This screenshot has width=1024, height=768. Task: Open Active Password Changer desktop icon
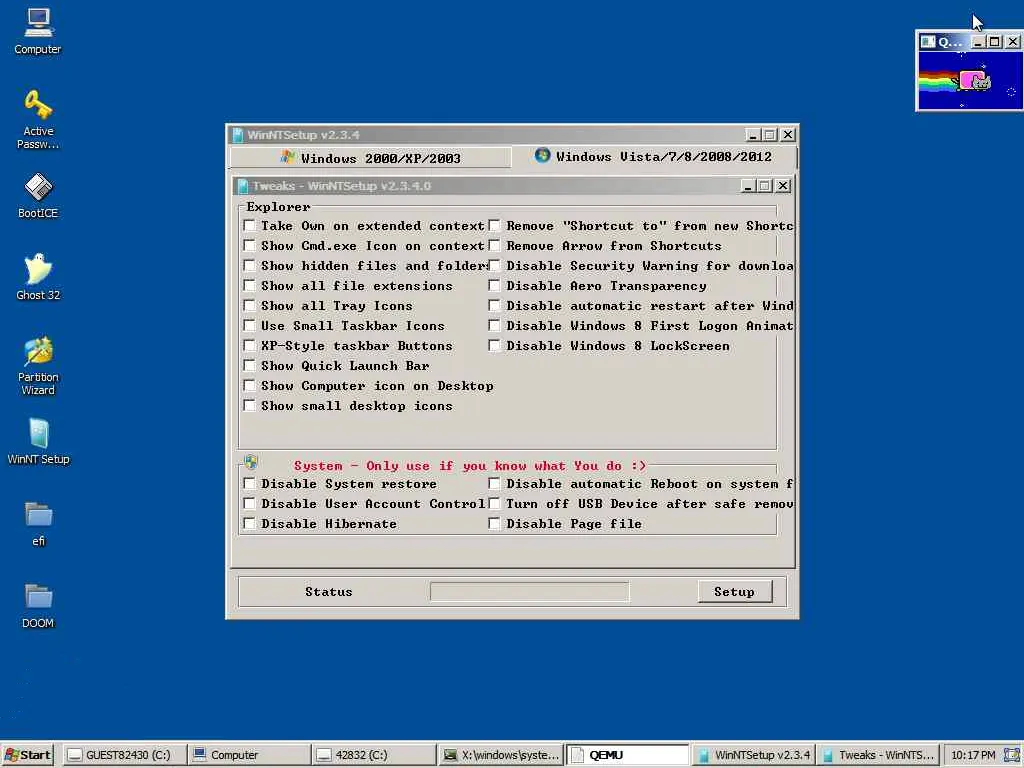(38, 120)
